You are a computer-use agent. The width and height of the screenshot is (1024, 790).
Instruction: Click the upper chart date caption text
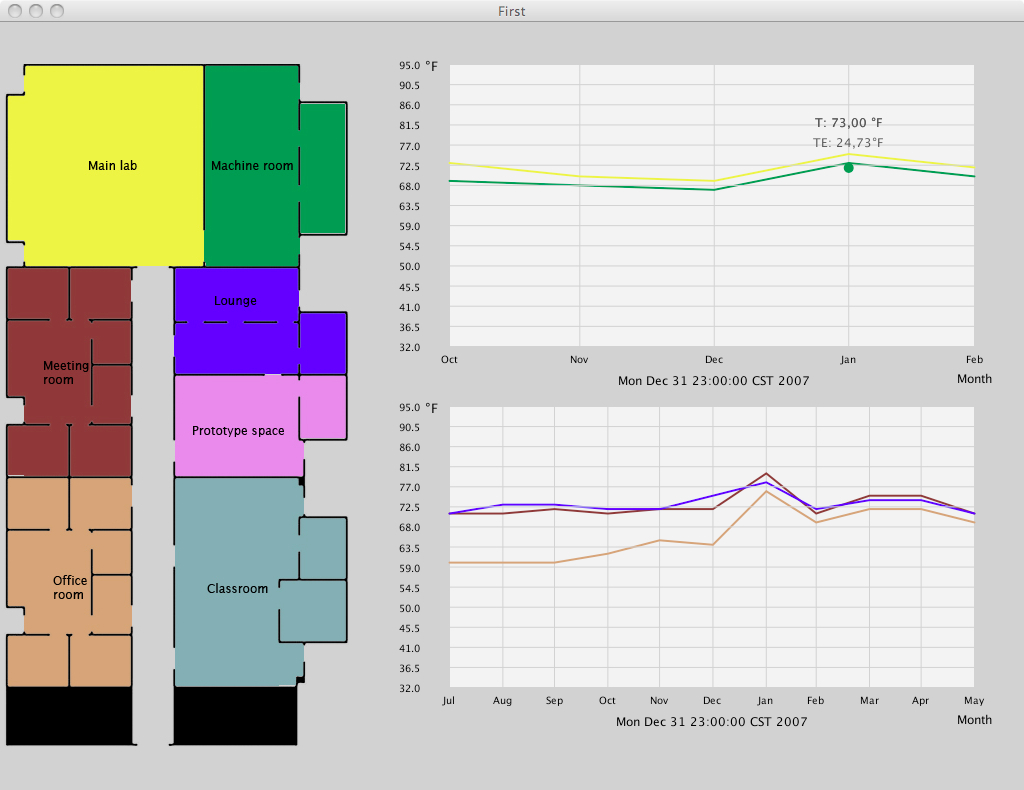tap(714, 381)
